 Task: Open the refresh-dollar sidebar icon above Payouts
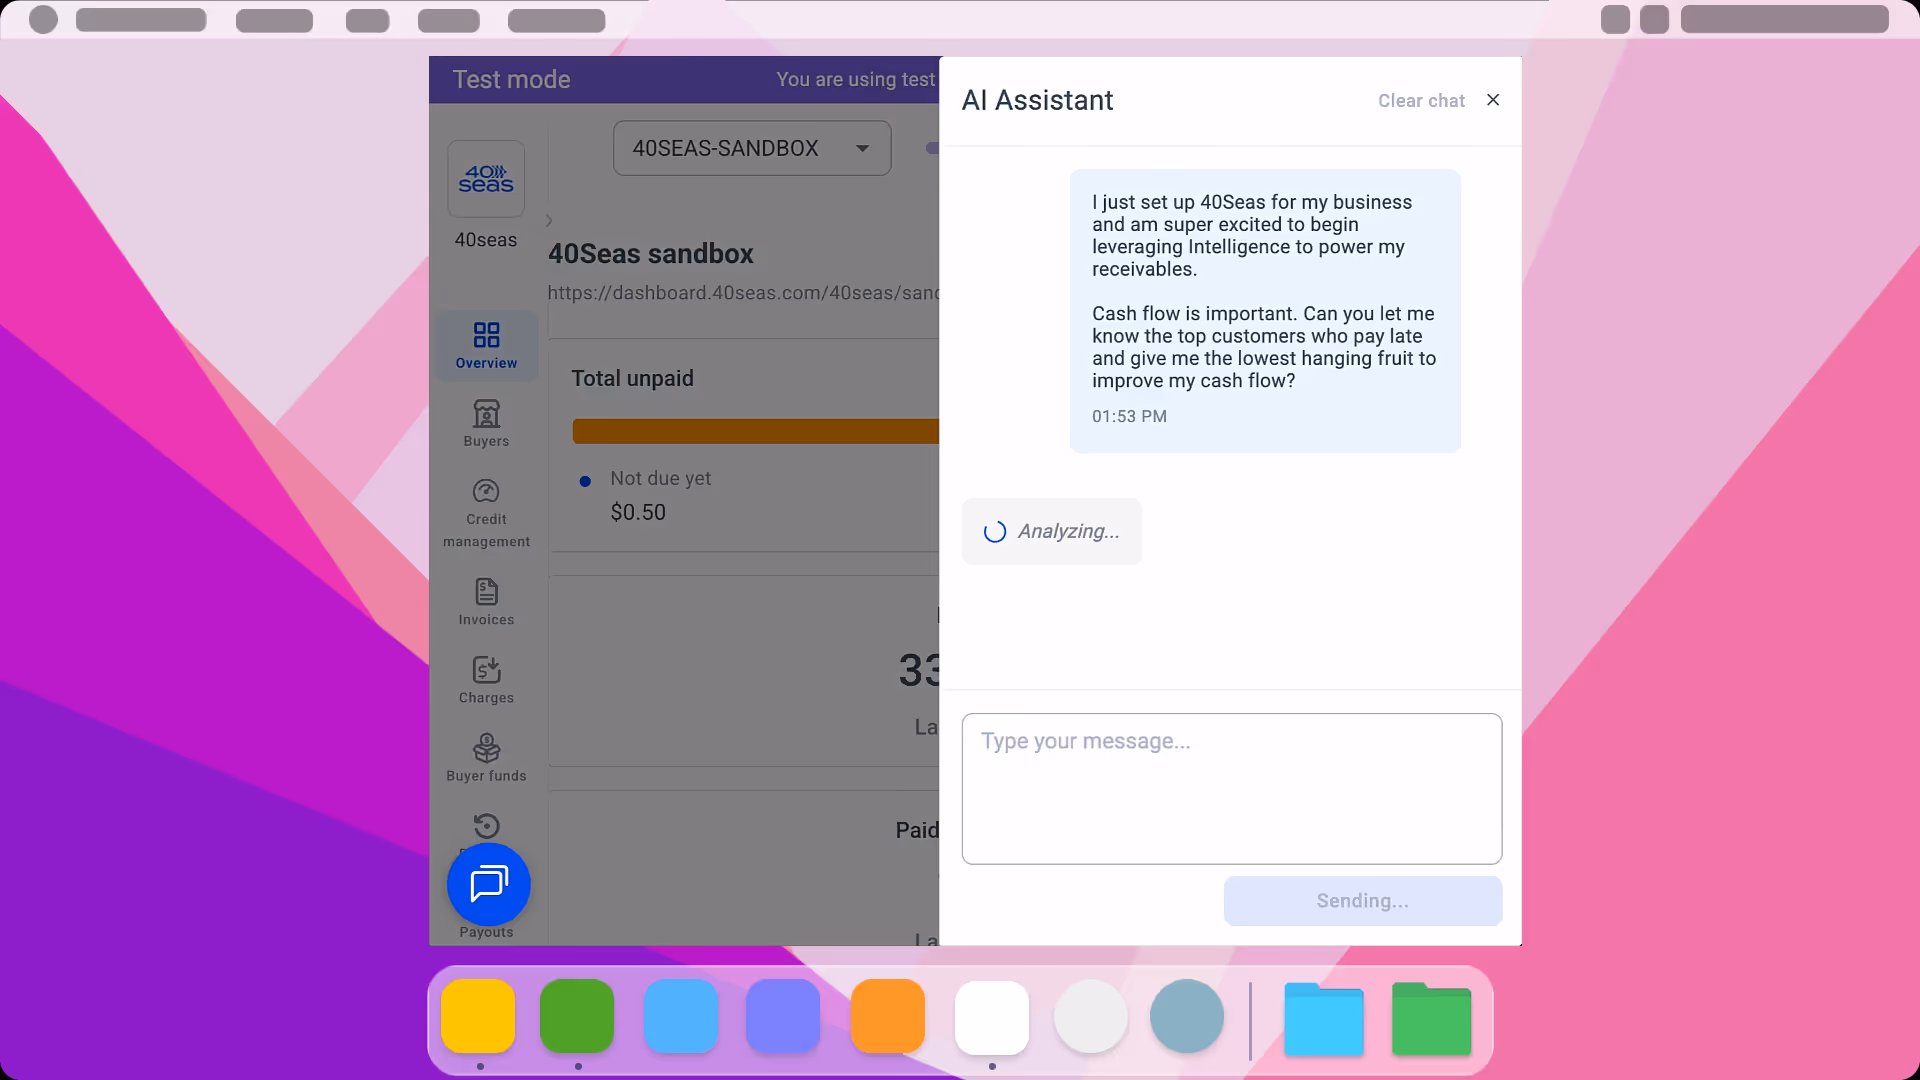click(486, 826)
